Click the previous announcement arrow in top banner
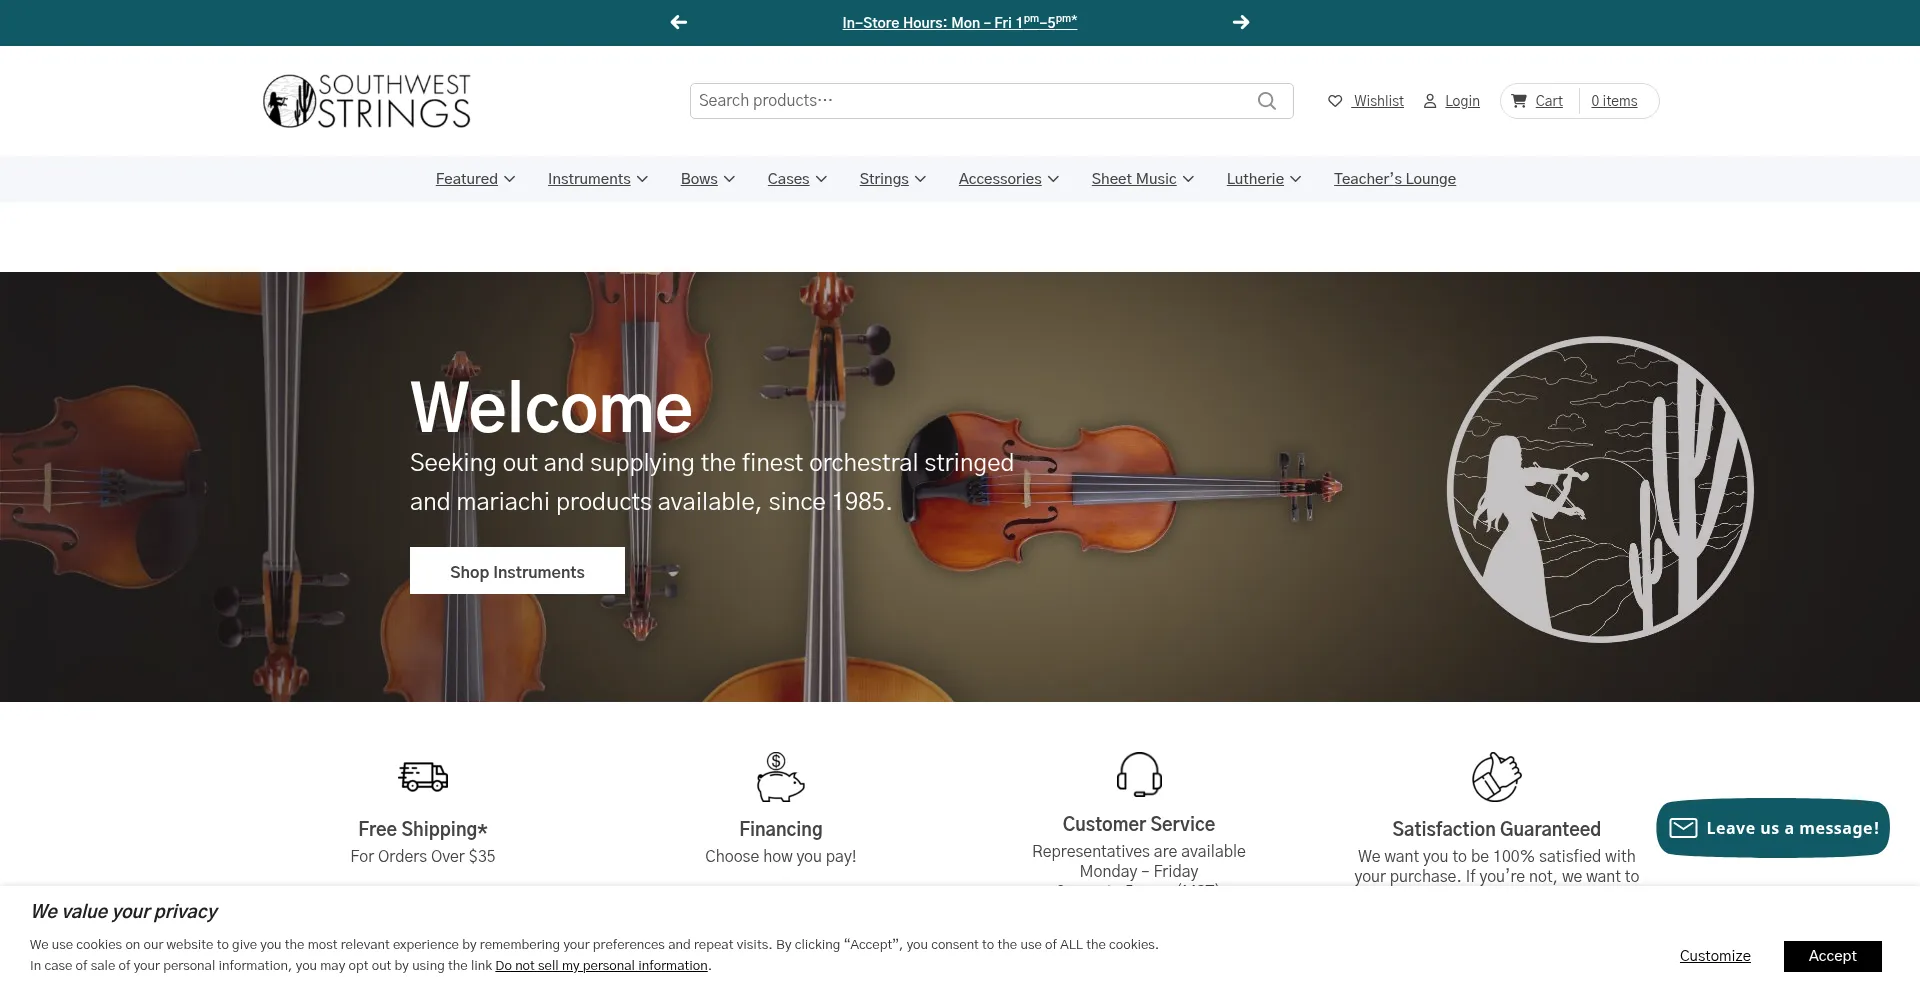 pos(679,22)
